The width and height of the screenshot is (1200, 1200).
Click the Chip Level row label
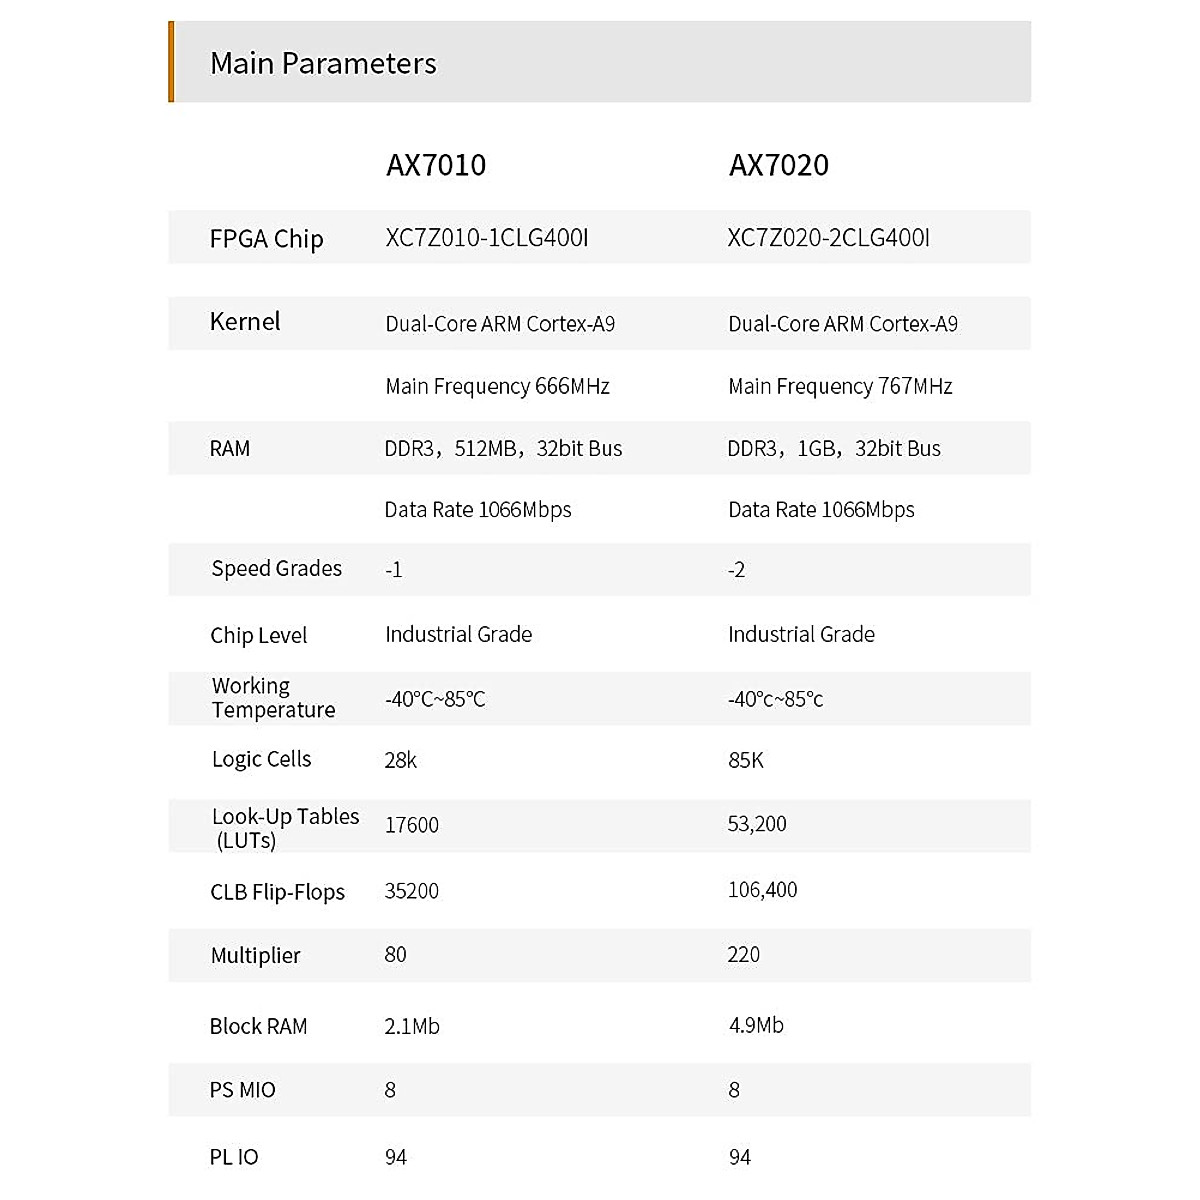point(258,635)
